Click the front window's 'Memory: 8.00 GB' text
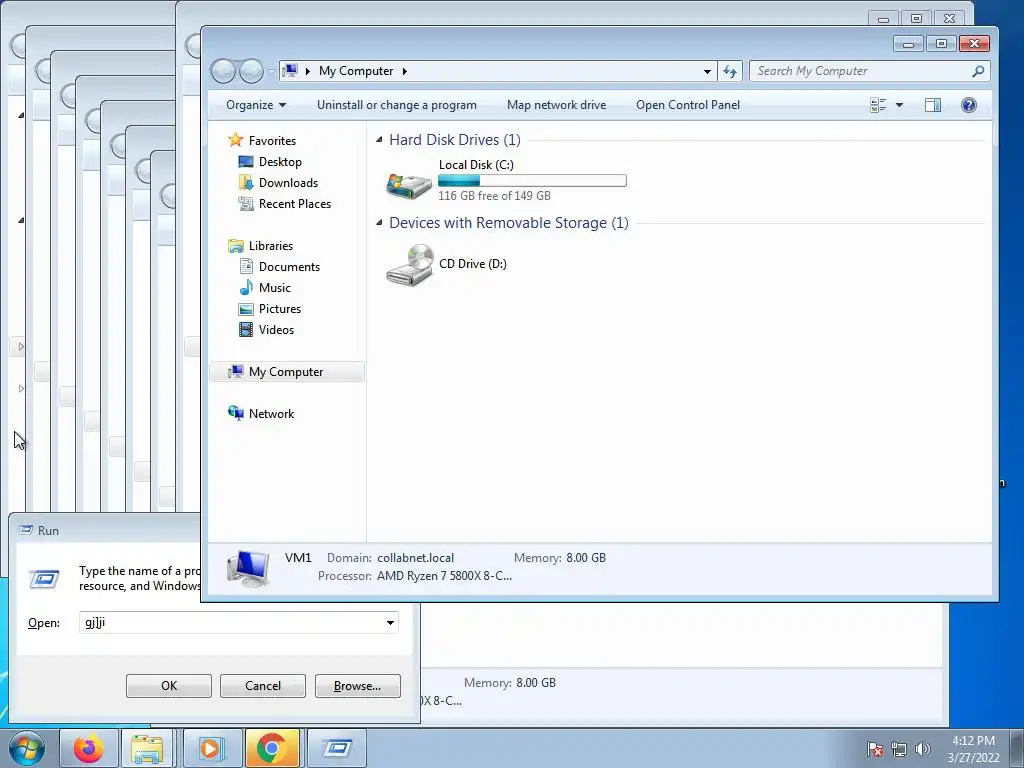The height and width of the screenshot is (768, 1024). [560, 558]
